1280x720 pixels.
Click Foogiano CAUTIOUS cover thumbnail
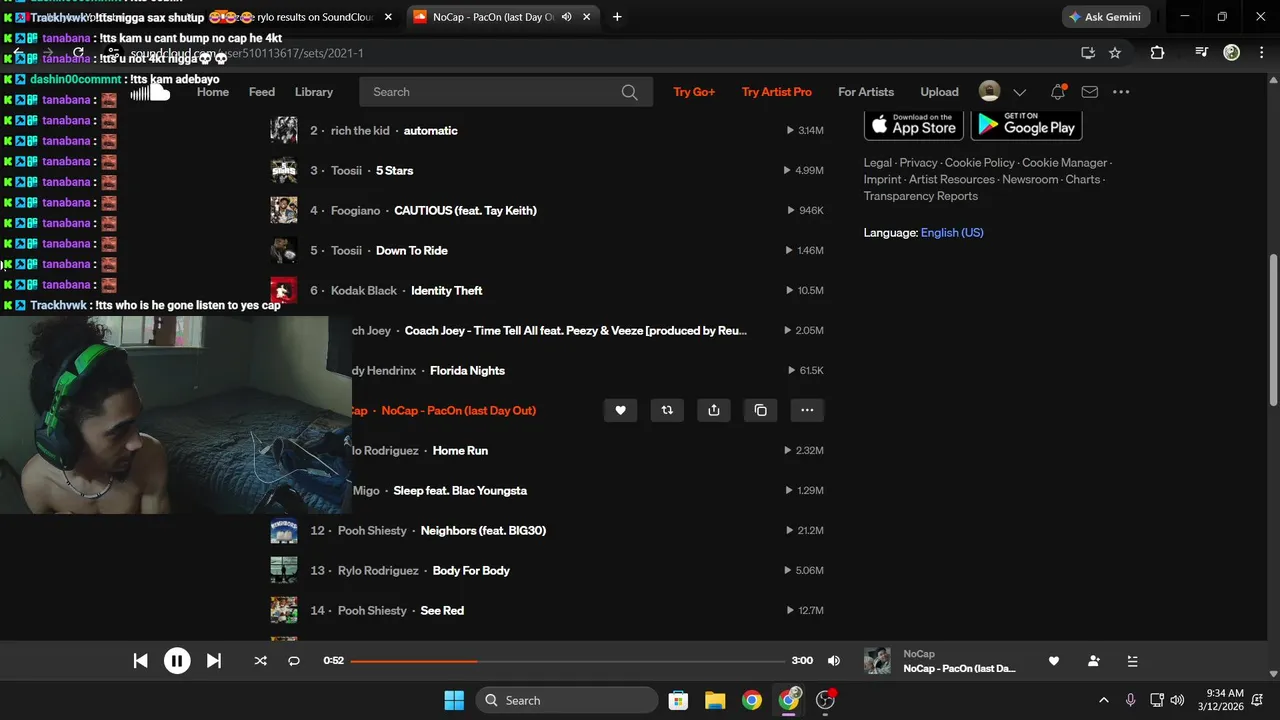pos(284,210)
